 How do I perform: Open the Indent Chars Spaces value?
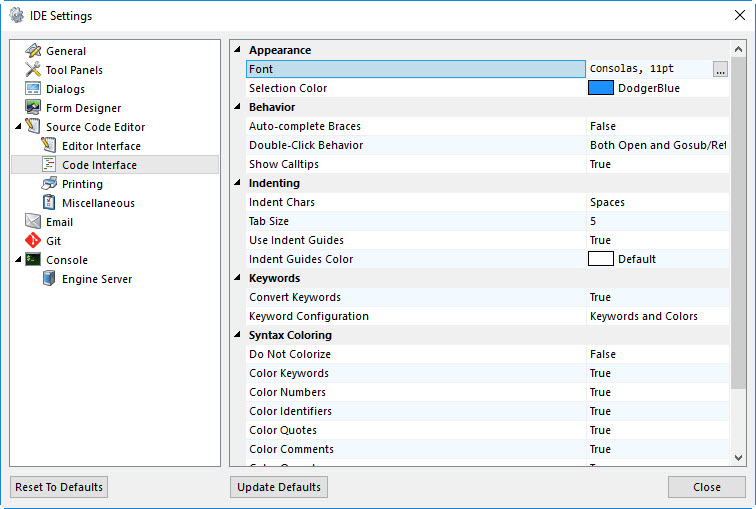click(x=657, y=202)
